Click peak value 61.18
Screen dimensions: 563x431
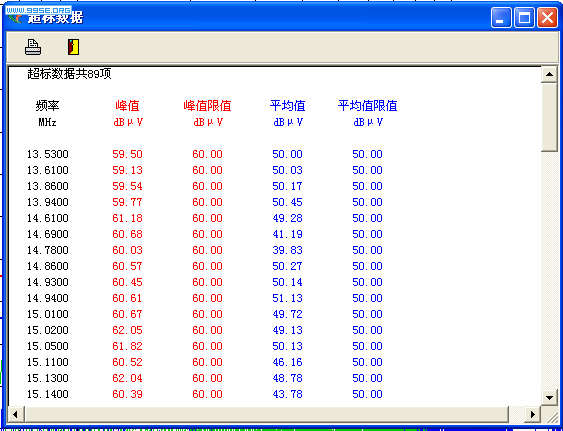pyautogui.click(x=127, y=218)
